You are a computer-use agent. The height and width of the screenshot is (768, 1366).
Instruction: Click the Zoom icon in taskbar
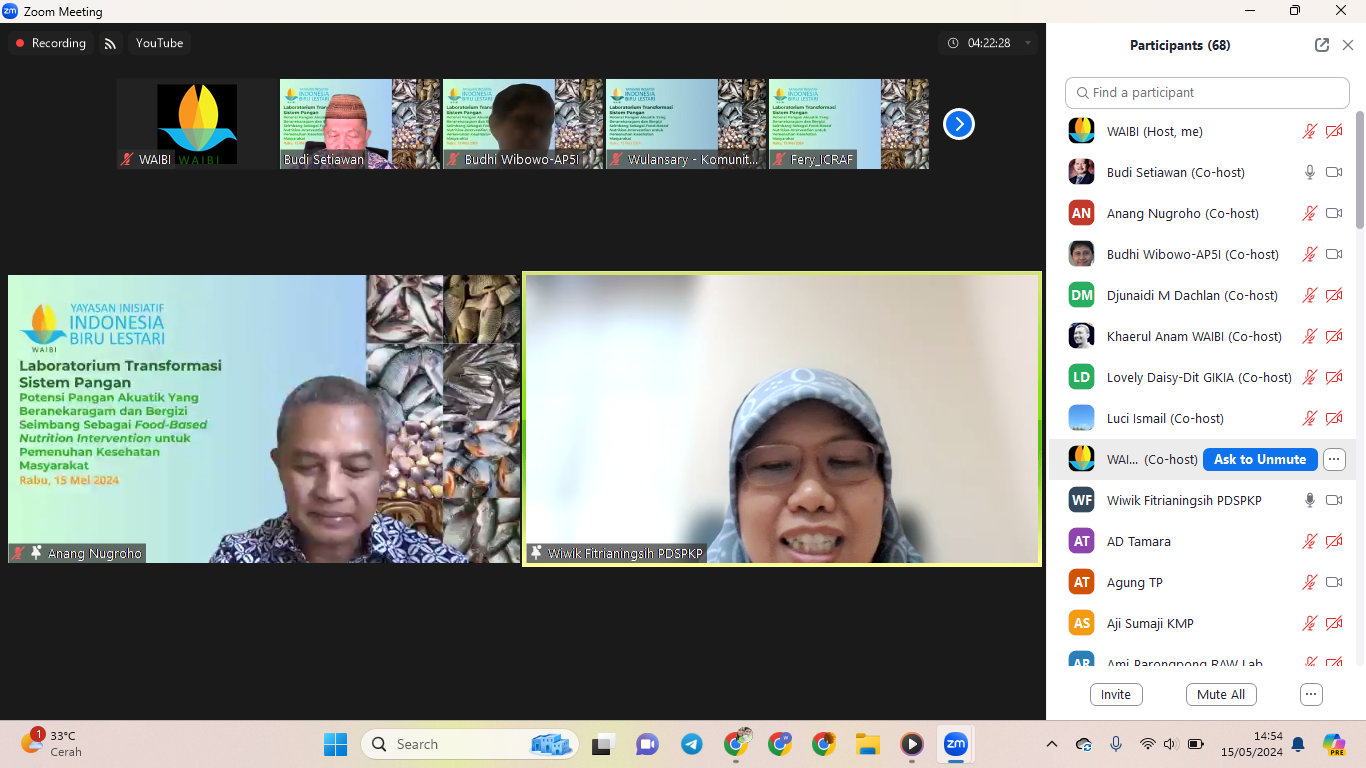[955, 744]
